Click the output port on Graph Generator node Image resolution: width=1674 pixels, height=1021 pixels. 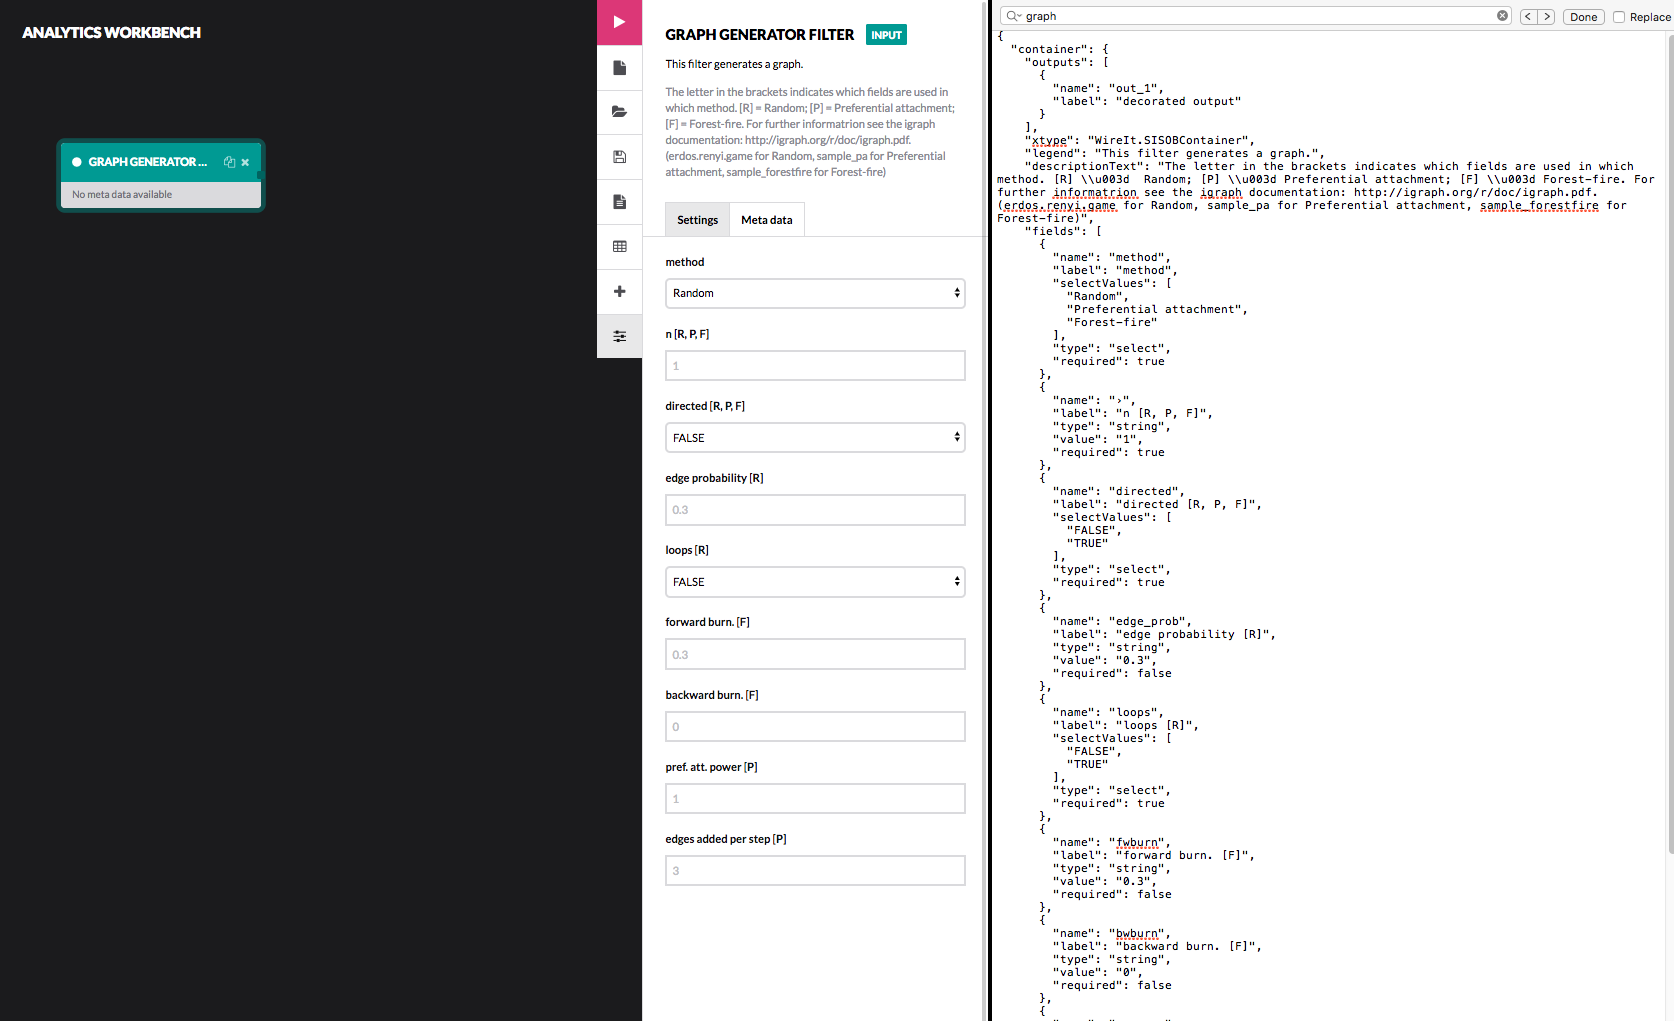[x=260, y=175]
